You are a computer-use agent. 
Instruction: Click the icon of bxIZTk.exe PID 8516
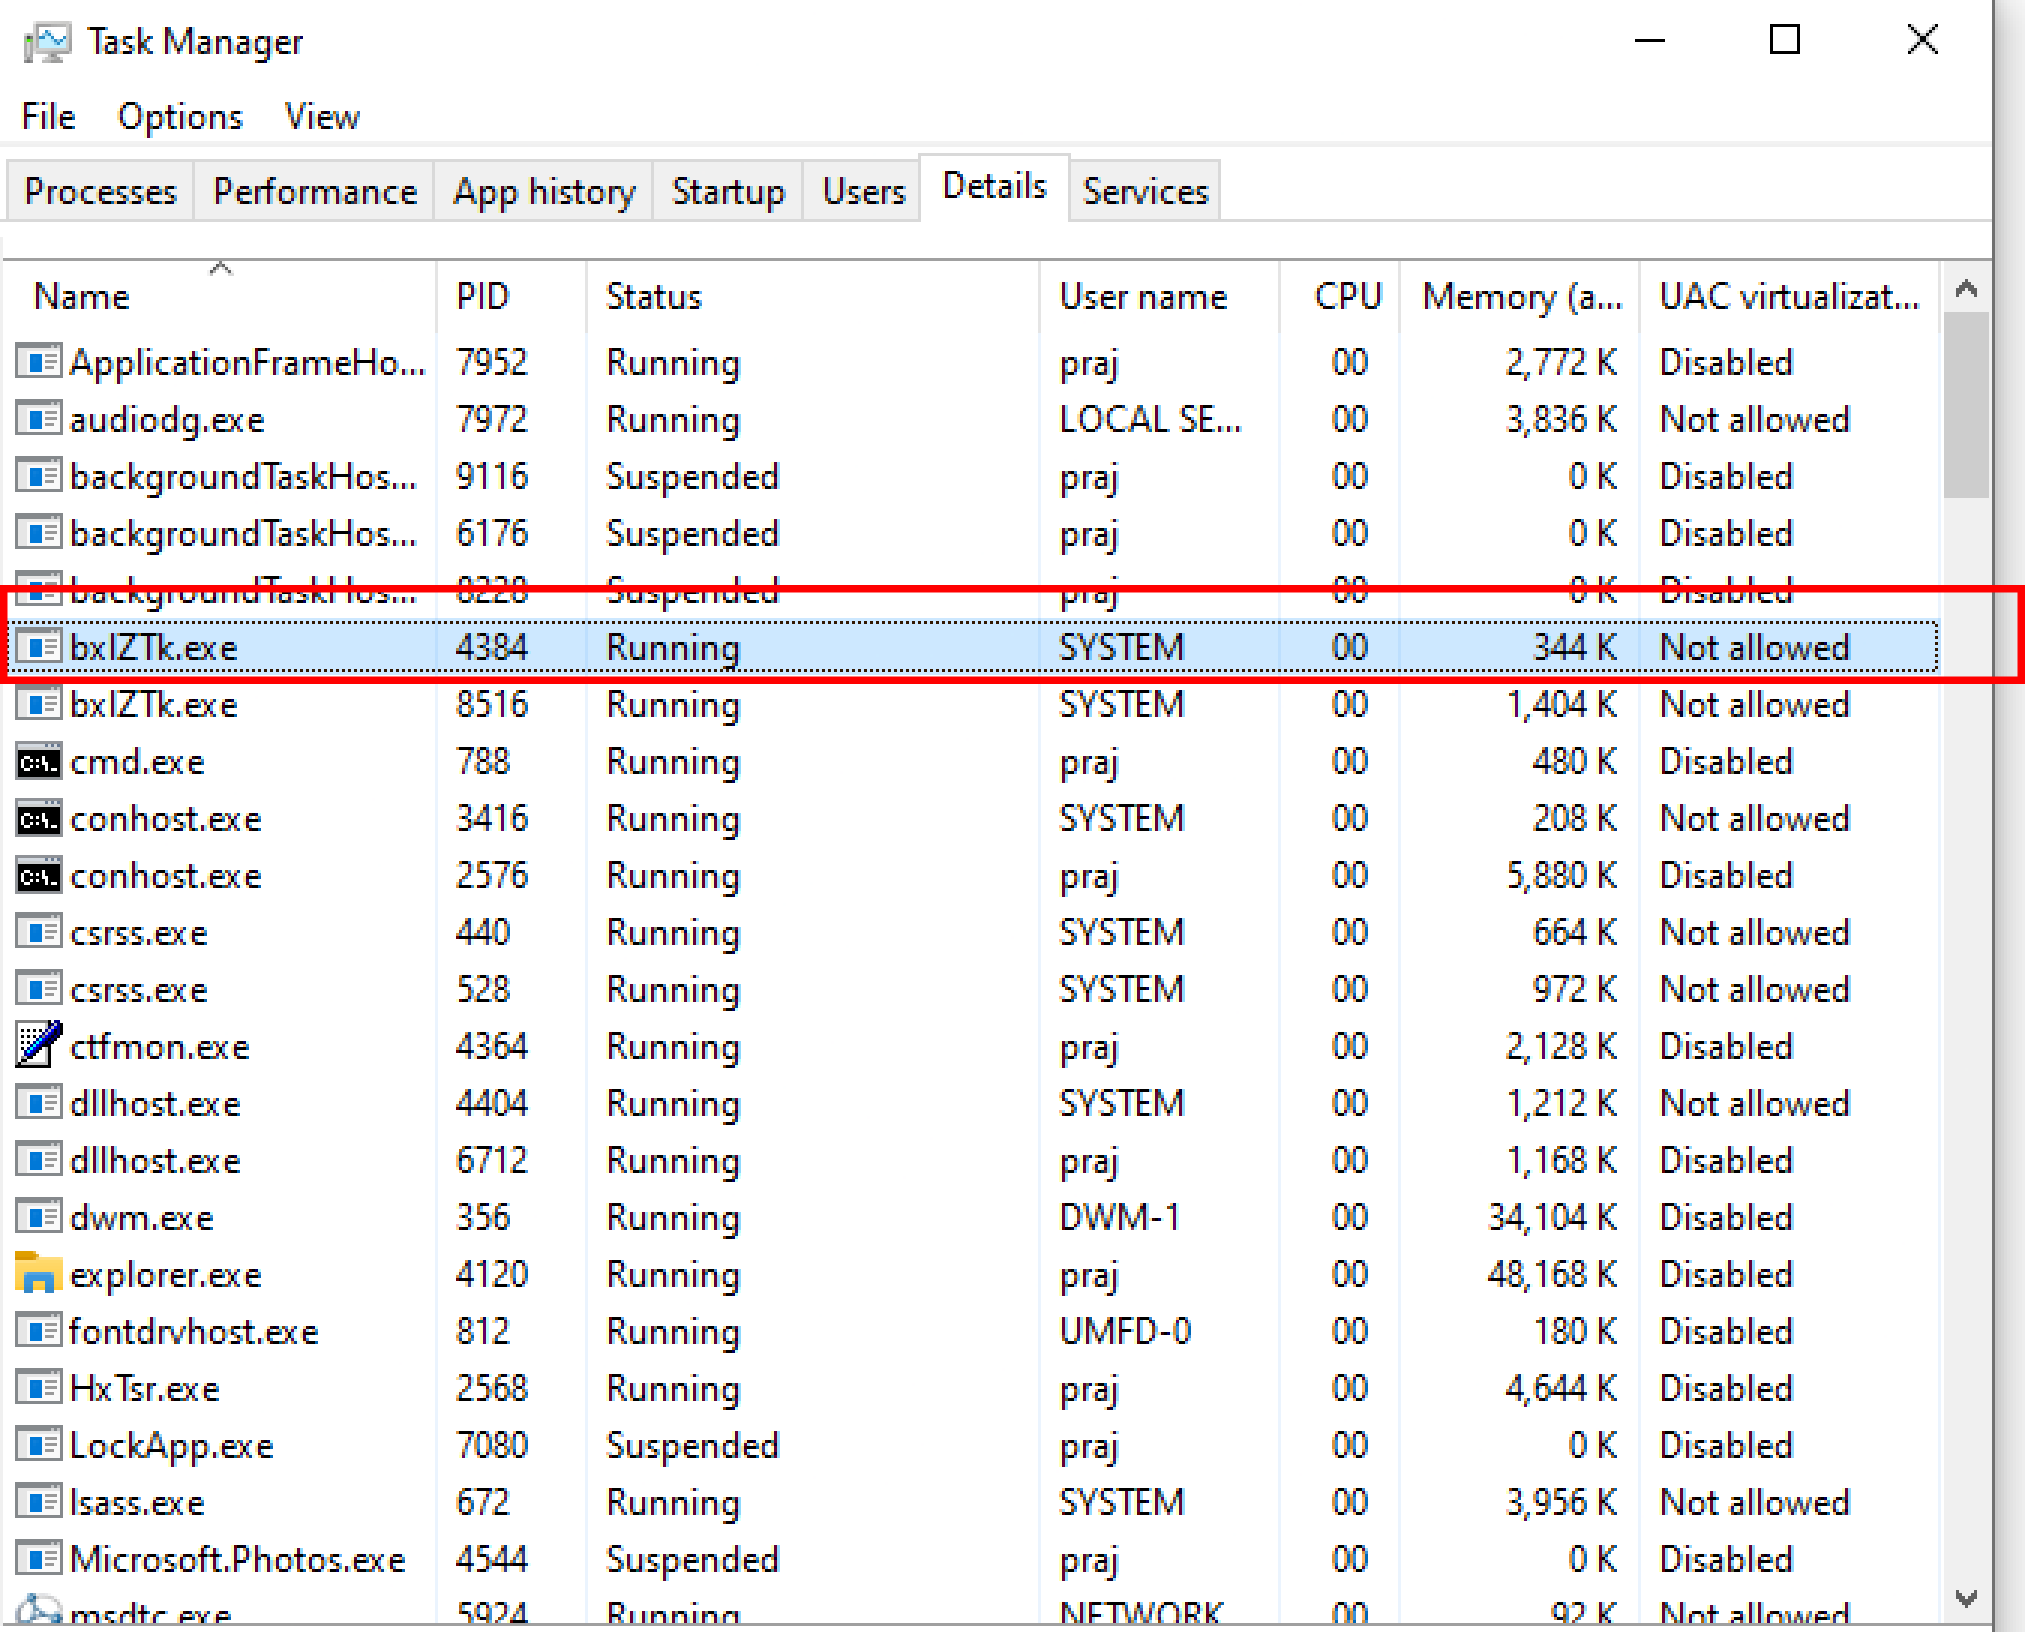(x=39, y=704)
